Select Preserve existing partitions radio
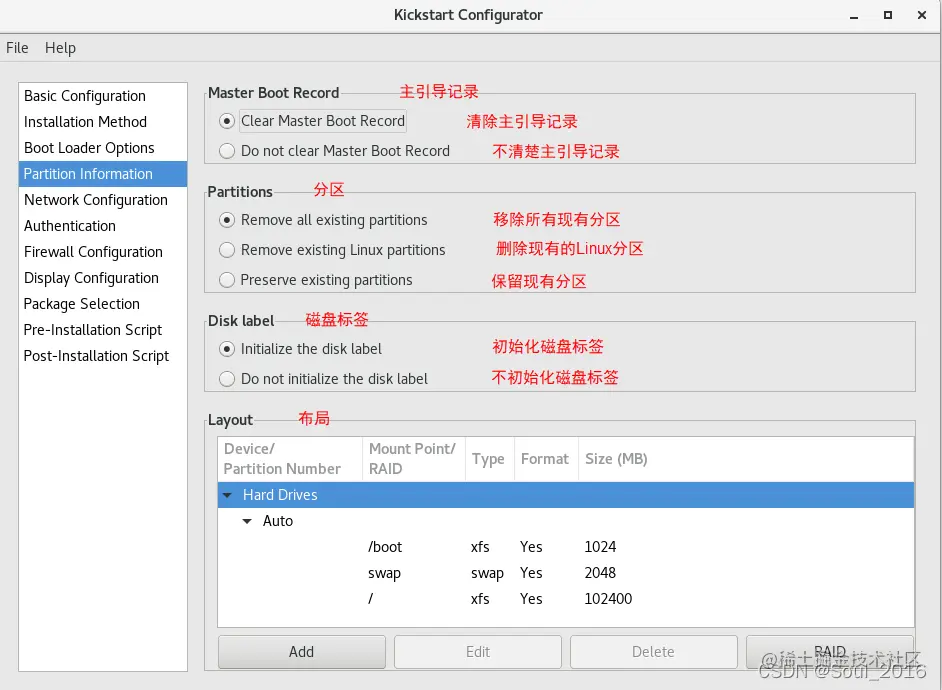 226,280
